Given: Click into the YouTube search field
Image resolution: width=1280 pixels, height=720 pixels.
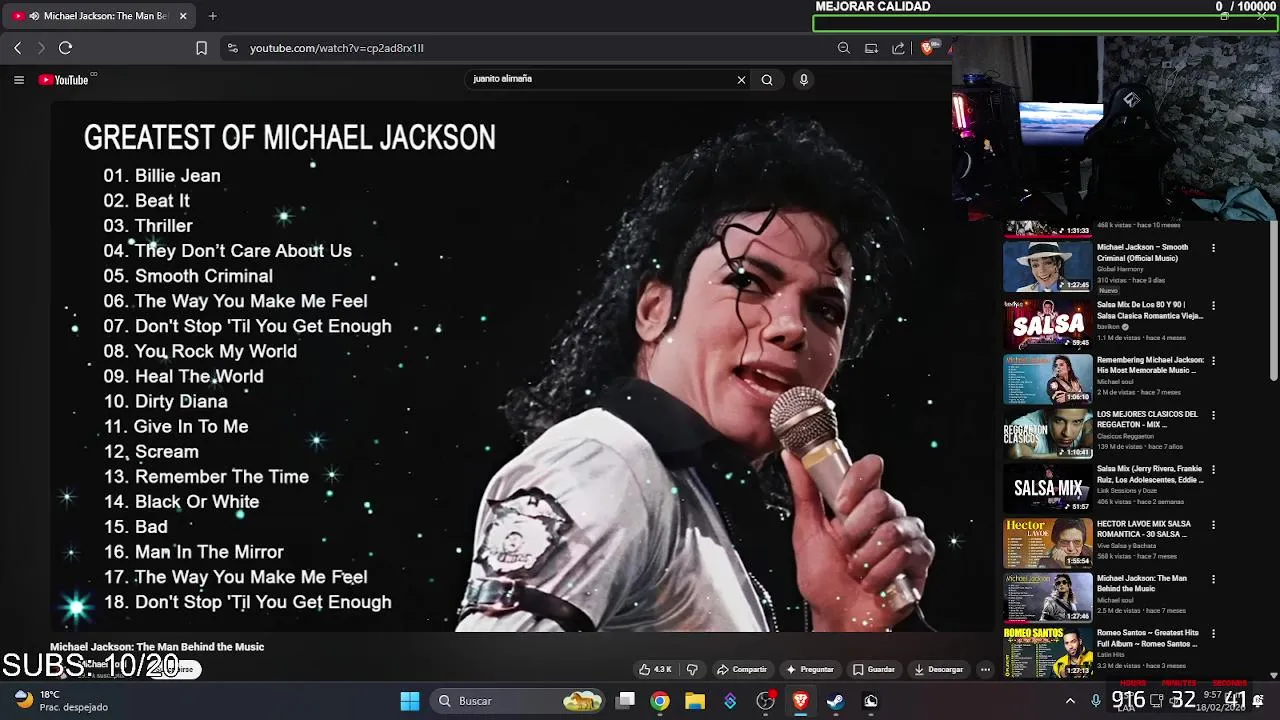Looking at the screenshot, I should [602, 79].
